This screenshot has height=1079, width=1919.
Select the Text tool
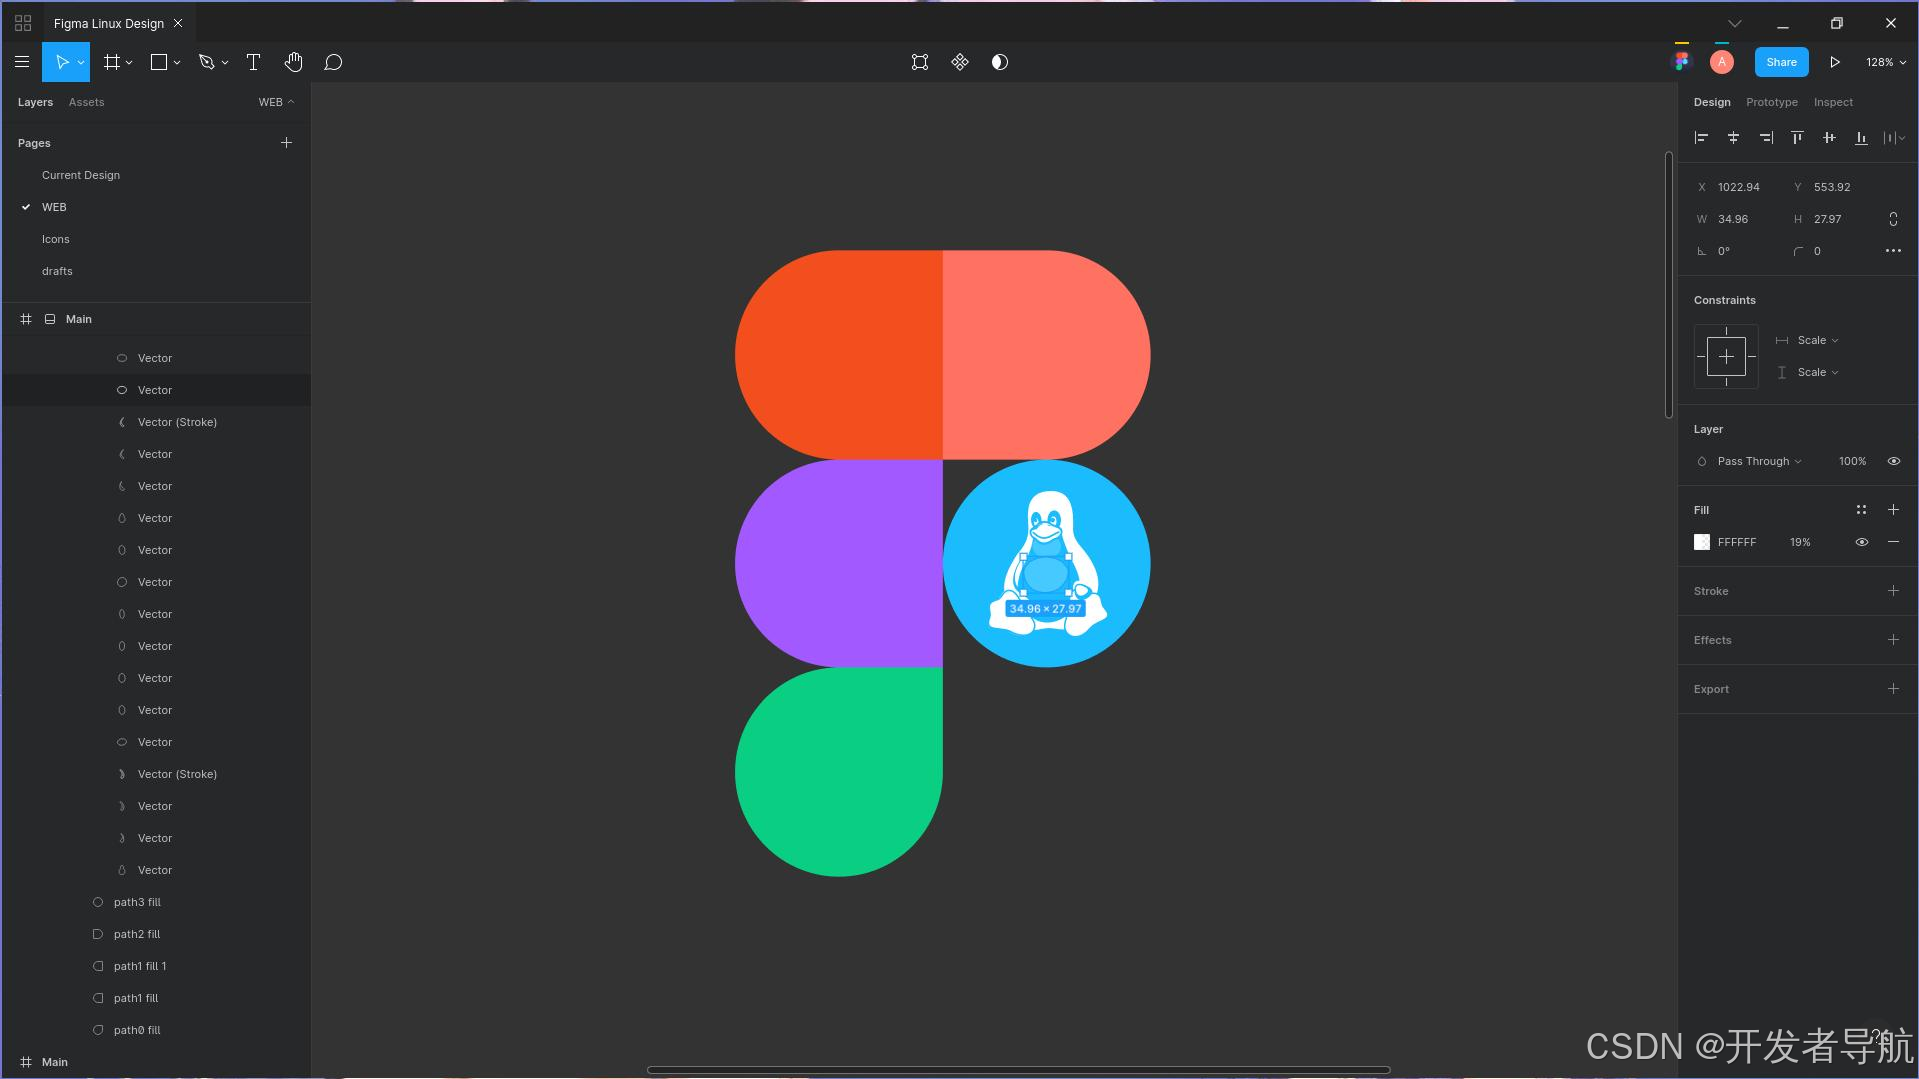[253, 62]
